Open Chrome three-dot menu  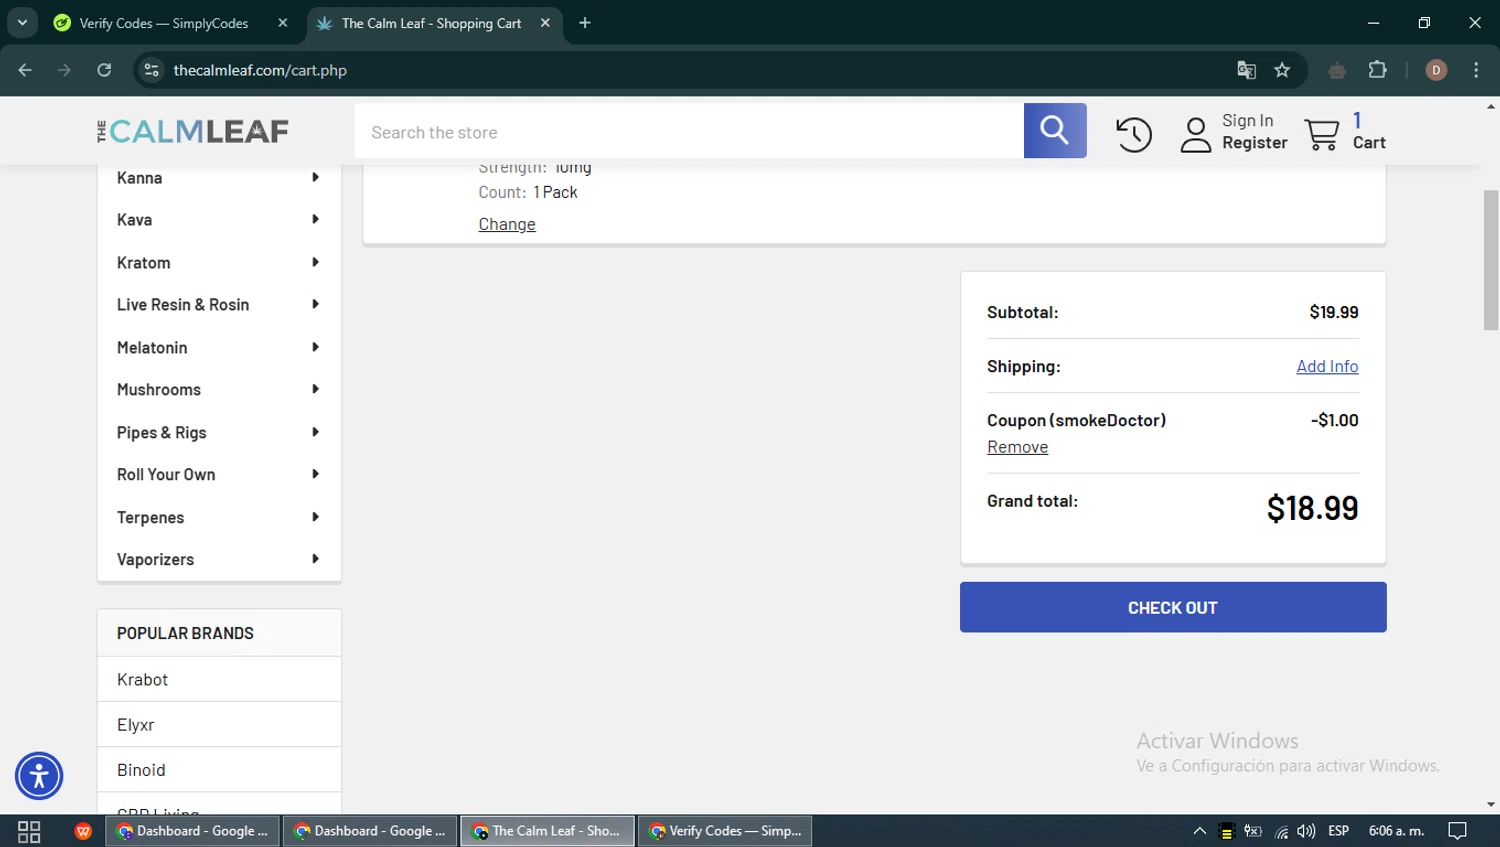tap(1476, 70)
